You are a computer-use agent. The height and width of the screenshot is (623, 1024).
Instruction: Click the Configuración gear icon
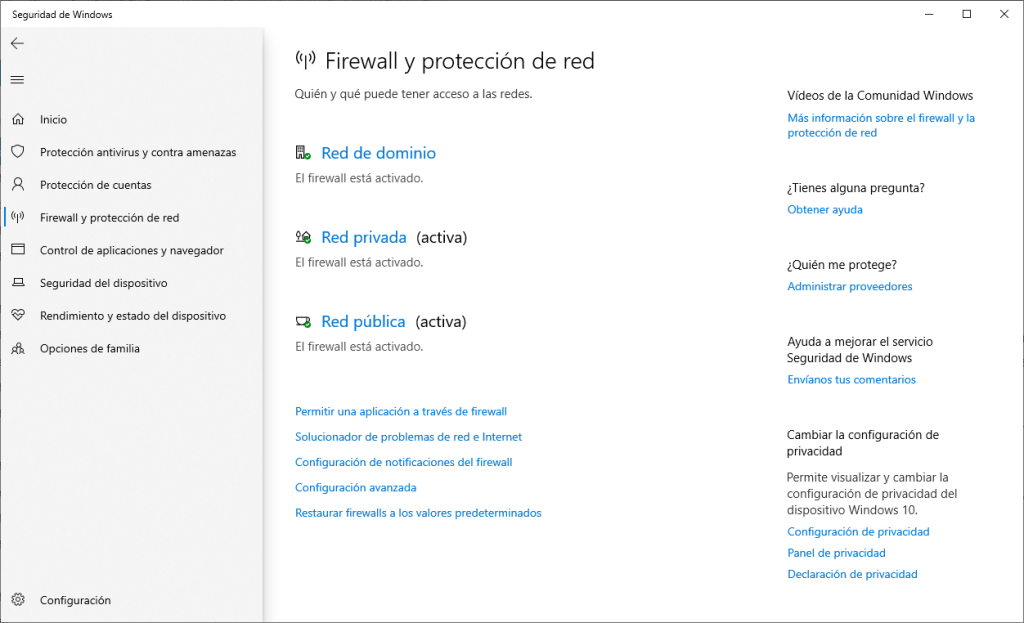point(17,600)
